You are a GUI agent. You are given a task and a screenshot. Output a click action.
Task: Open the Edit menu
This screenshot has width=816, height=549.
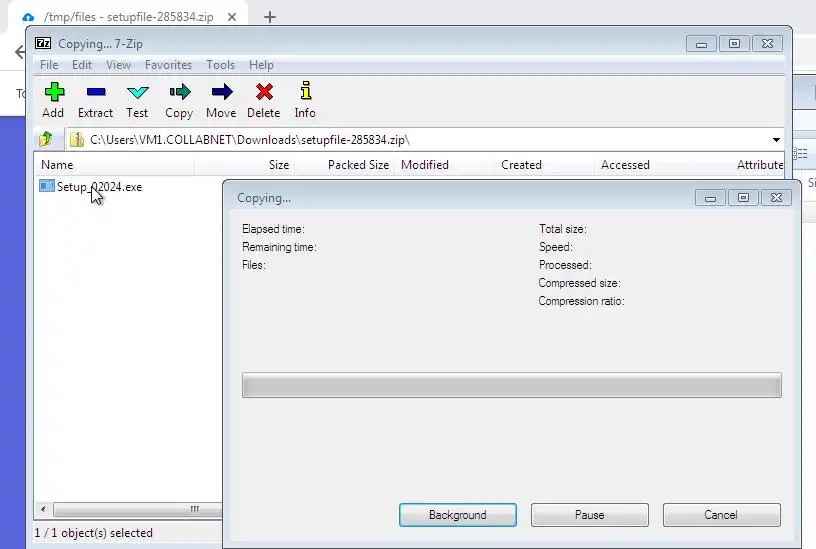tap(82, 65)
